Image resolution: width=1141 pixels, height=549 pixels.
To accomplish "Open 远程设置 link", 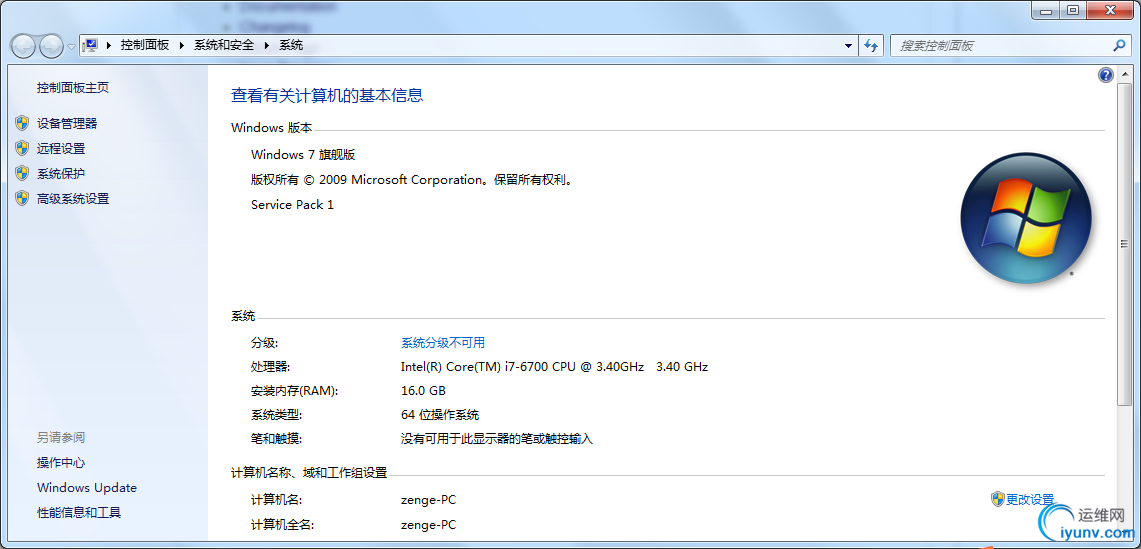I will (61, 149).
